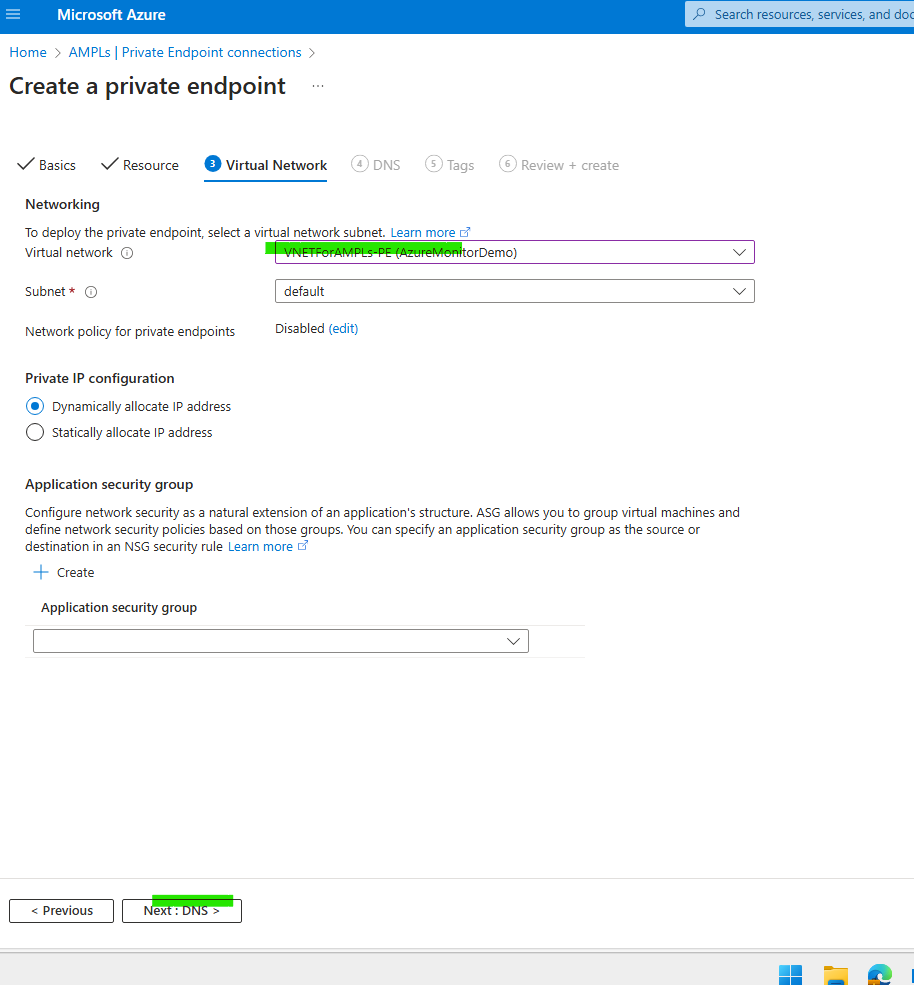Screen dimensions: 914x985
Task: Click the Next : DNS button
Action: 182,911
